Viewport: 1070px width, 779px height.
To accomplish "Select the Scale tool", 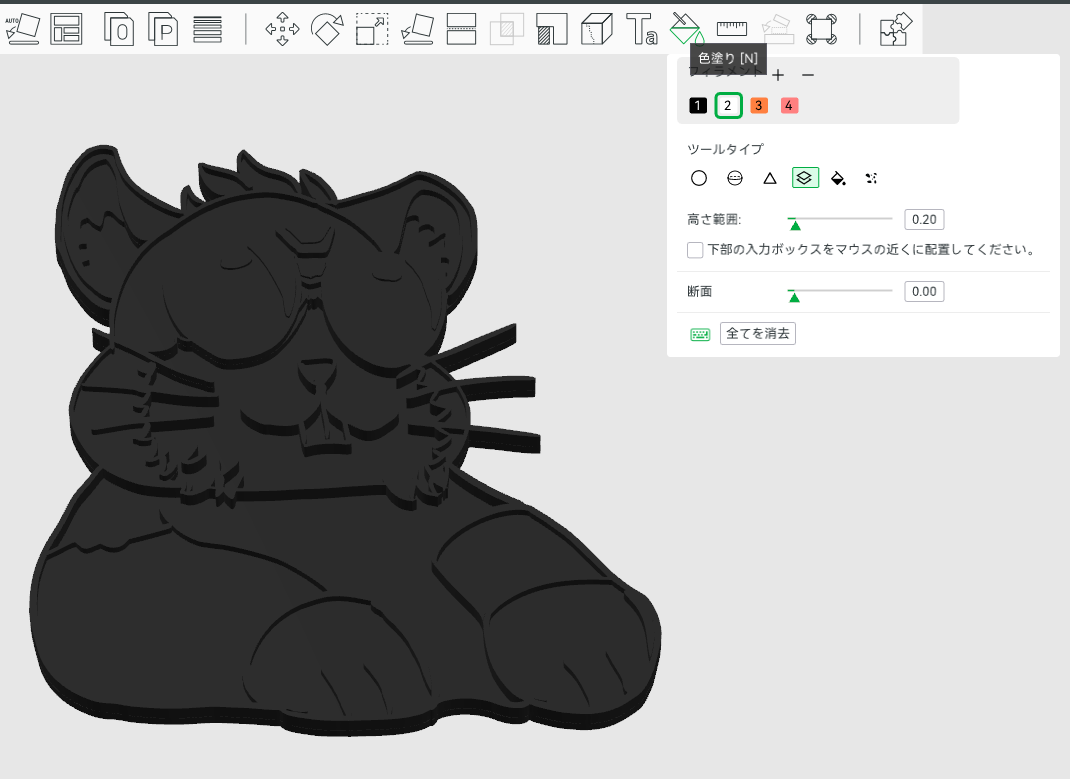I will coord(372,29).
